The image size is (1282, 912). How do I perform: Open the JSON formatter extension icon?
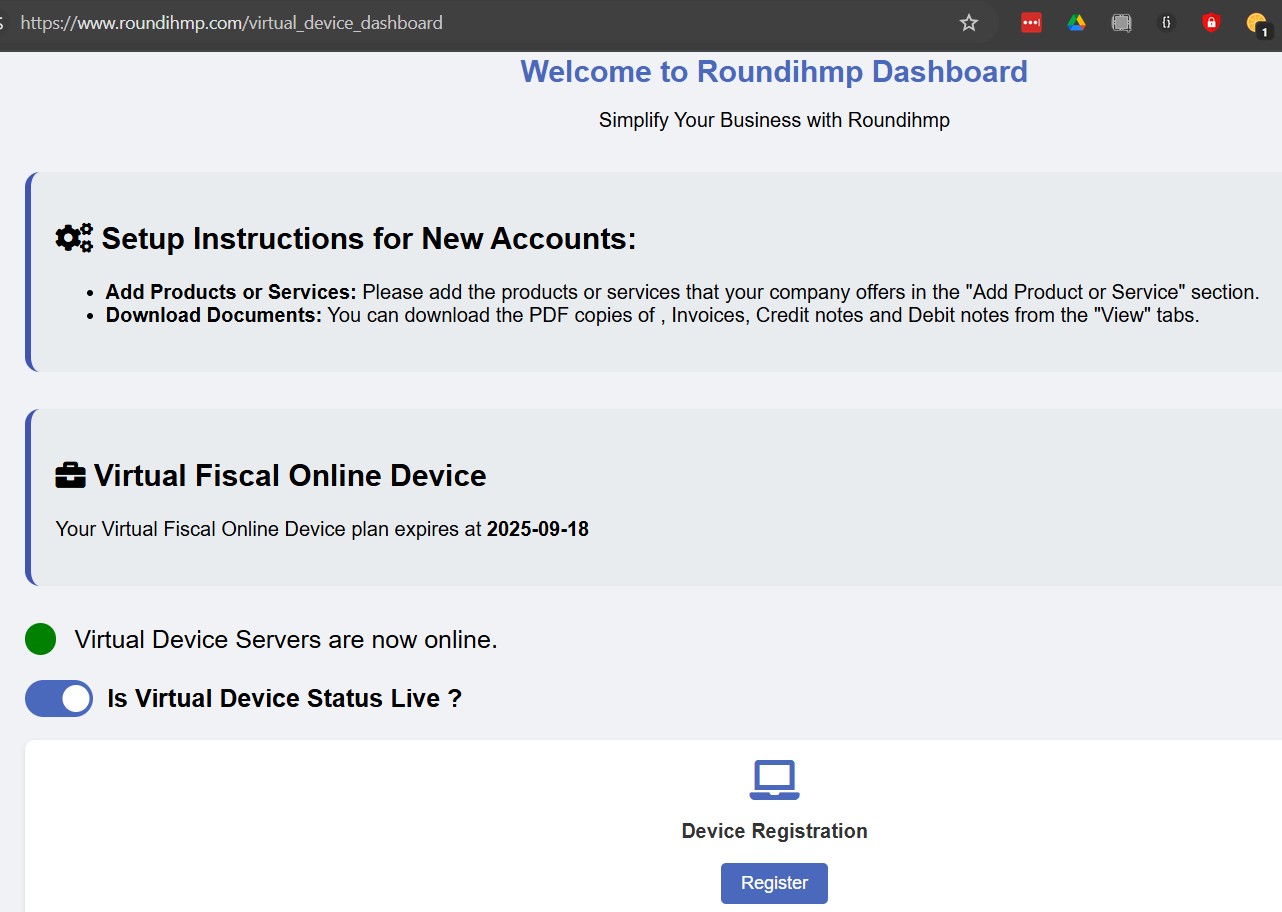coord(1166,22)
